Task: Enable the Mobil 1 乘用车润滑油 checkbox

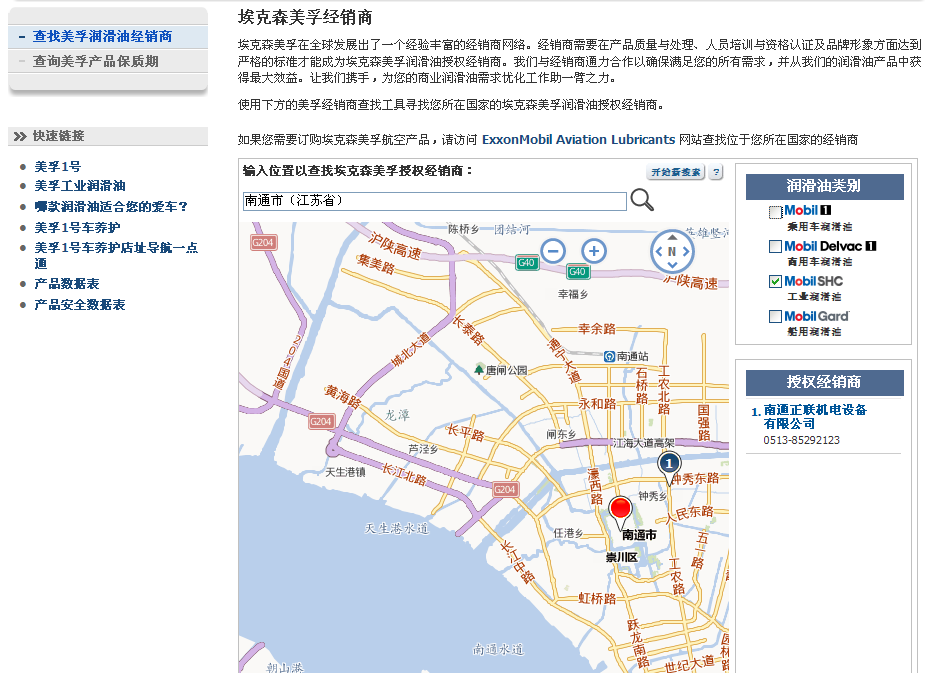Action: click(775, 212)
